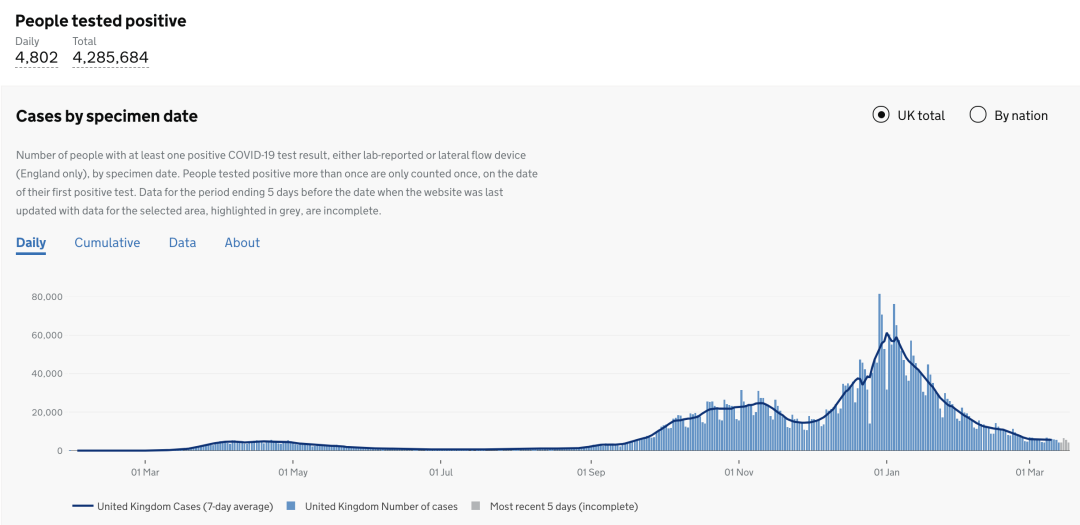Viewport: 1080px width, 525px height.
Task: Click the tallest bar near 01 Jan
Action: point(880,372)
